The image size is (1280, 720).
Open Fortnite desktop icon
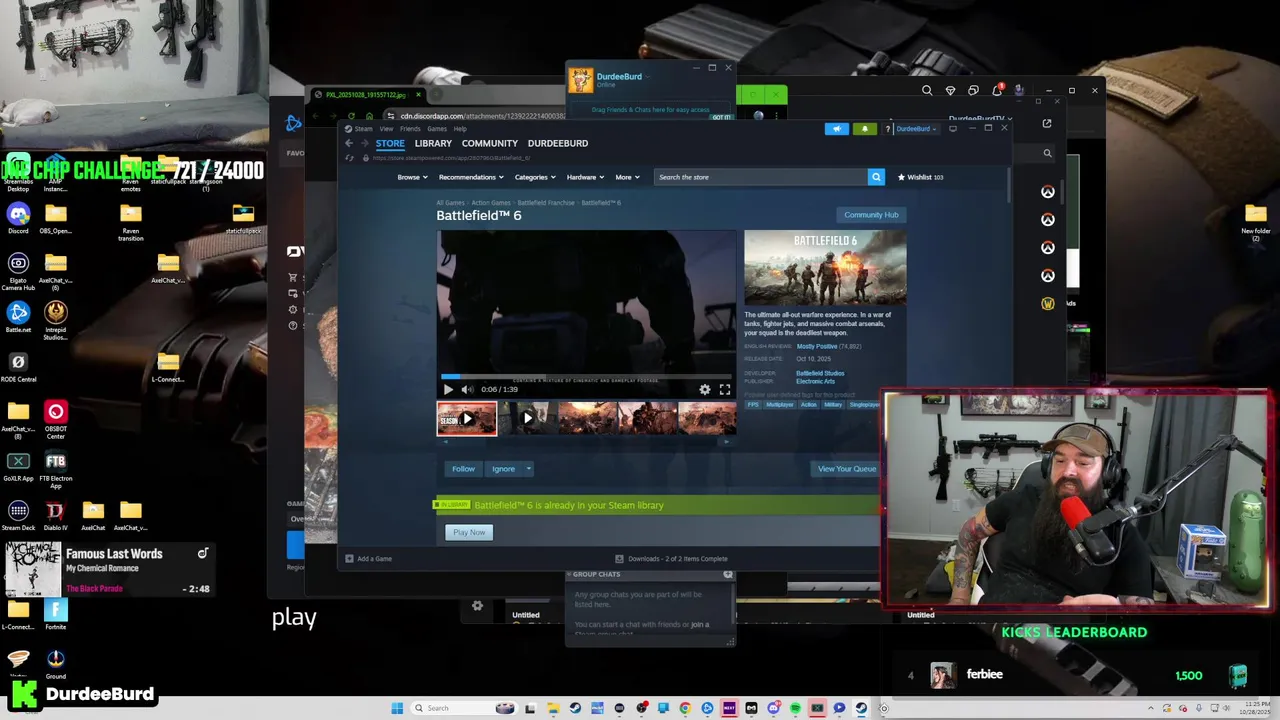(x=56, y=613)
